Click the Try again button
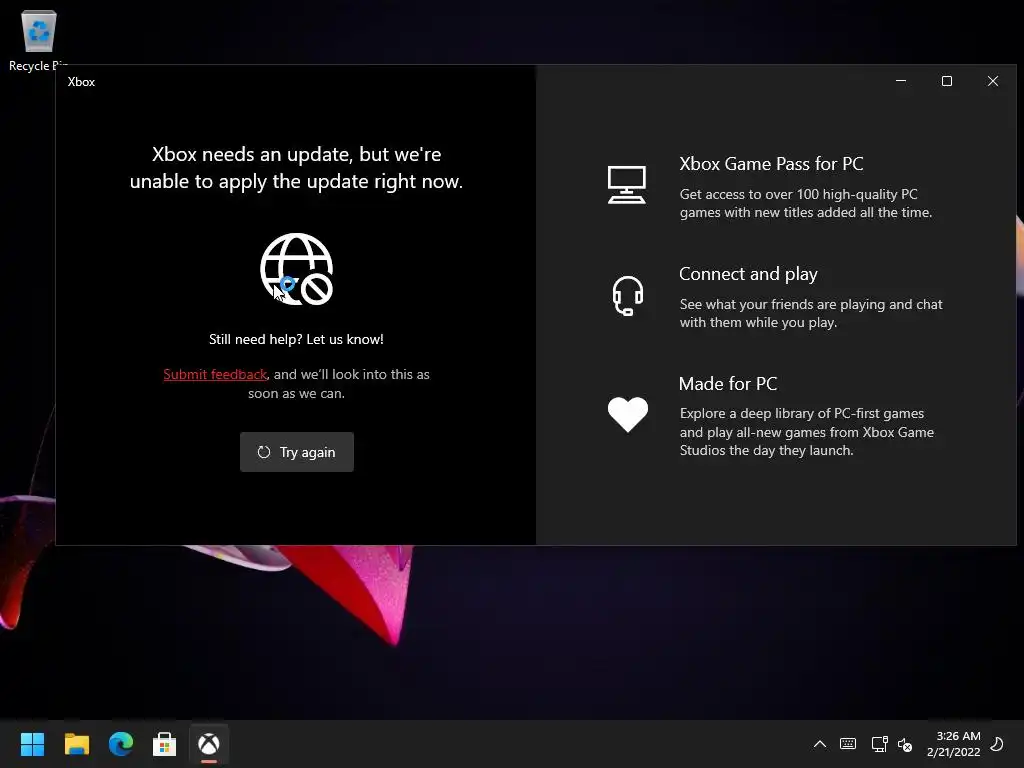1024x768 pixels. coord(296,452)
